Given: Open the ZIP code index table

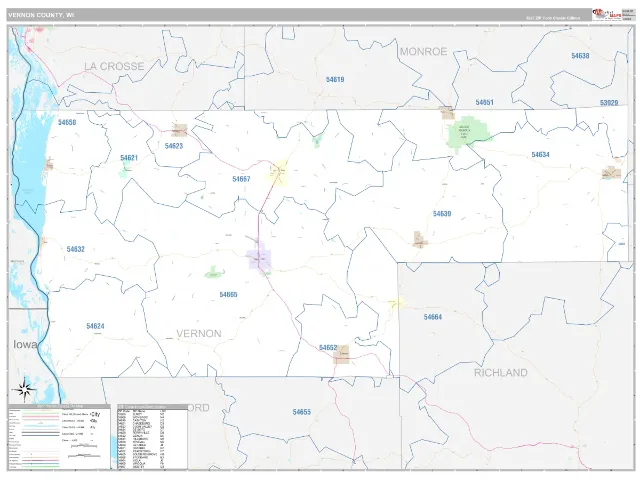Looking at the screenshot, I should (152, 437).
